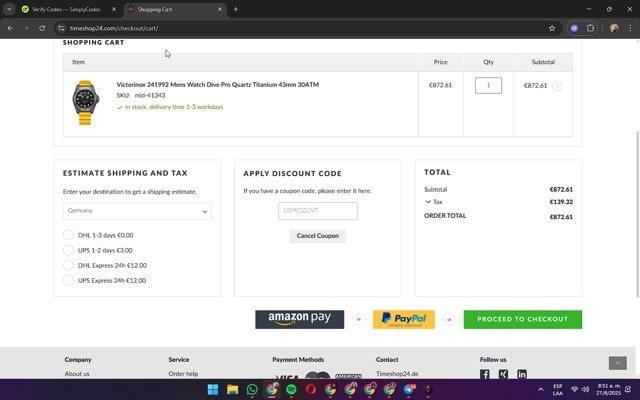
Task: Click the yellow Victorinox watch thumbnail
Action: point(85,102)
